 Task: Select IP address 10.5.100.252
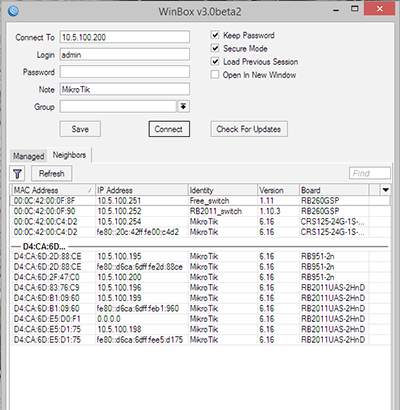(119, 211)
